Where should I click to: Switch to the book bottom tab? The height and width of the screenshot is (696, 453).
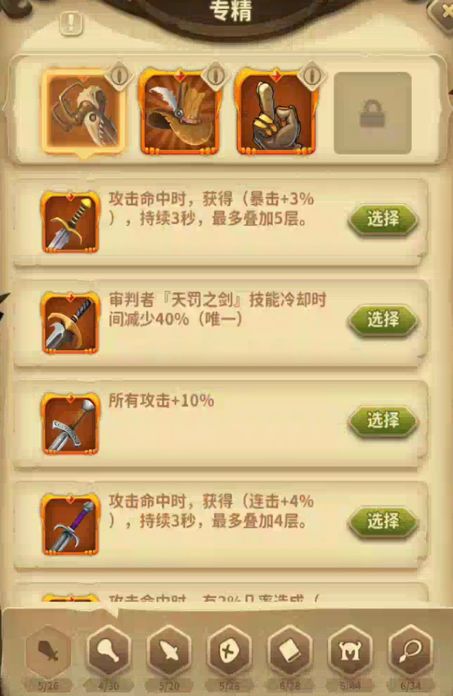point(290,652)
